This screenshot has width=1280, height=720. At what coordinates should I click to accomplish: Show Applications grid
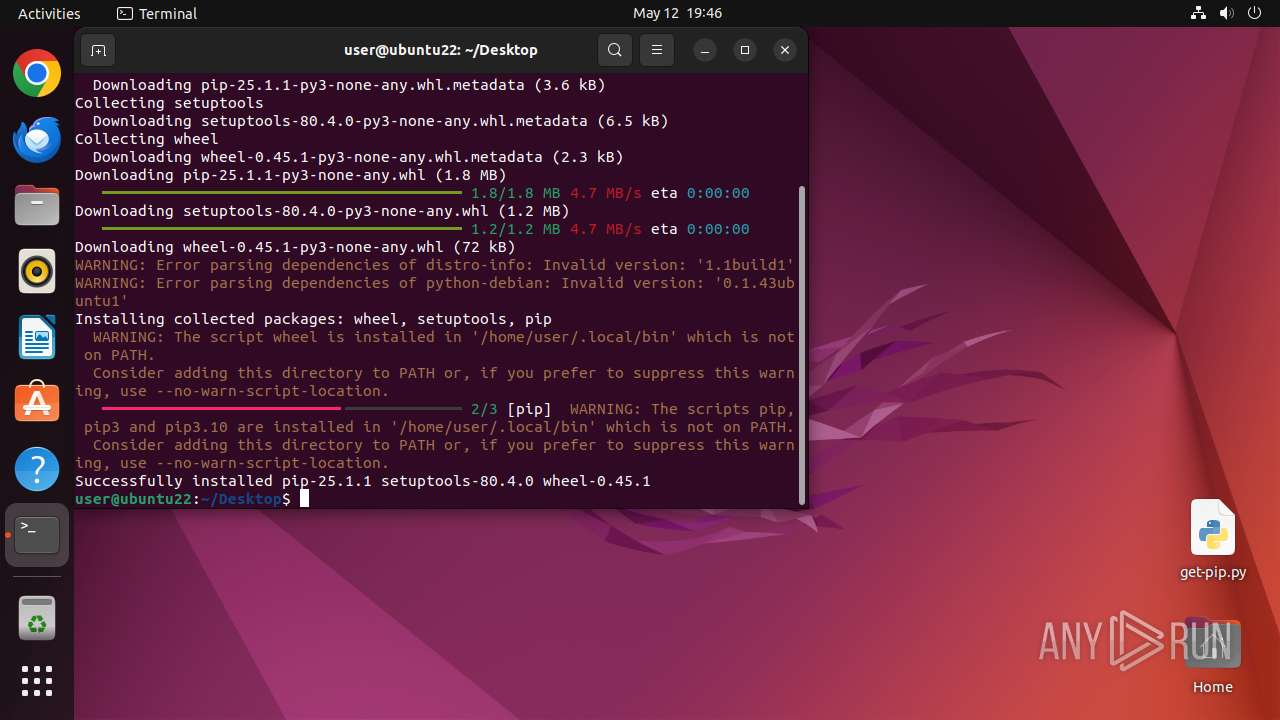coord(37,681)
